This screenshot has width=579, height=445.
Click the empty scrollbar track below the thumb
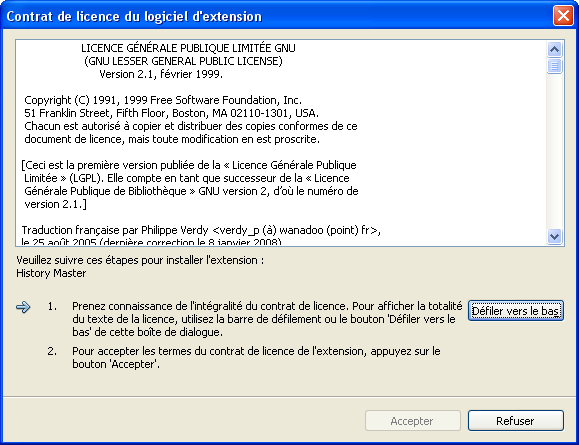click(x=554, y=151)
